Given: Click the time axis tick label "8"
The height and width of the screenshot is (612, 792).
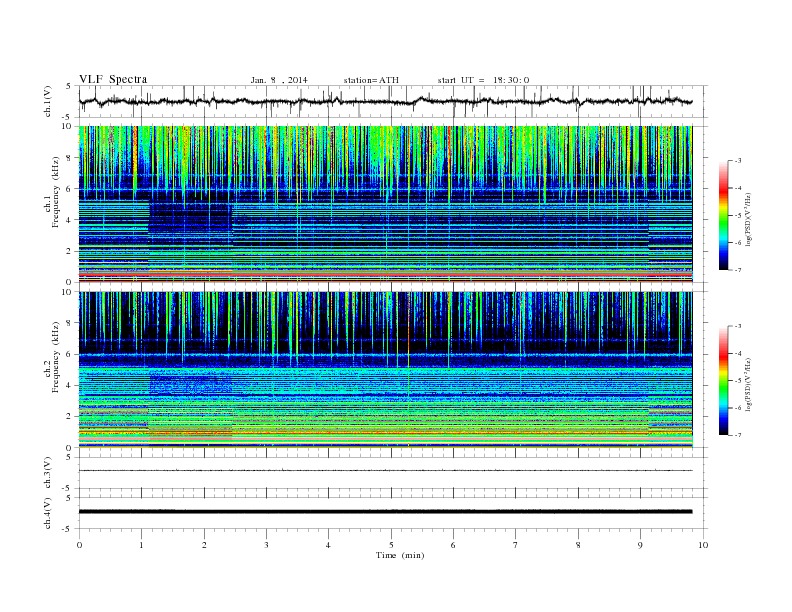Looking at the screenshot, I should (578, 545).
